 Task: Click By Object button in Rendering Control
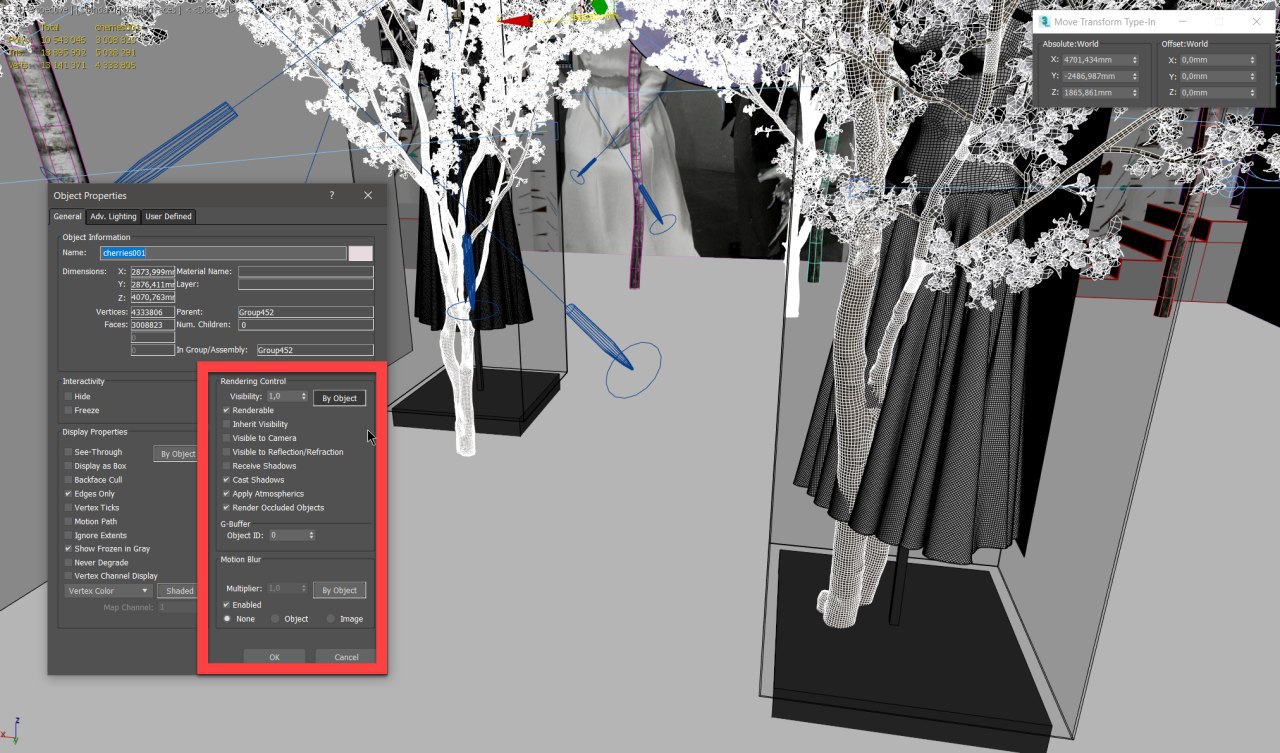(339, 398)
